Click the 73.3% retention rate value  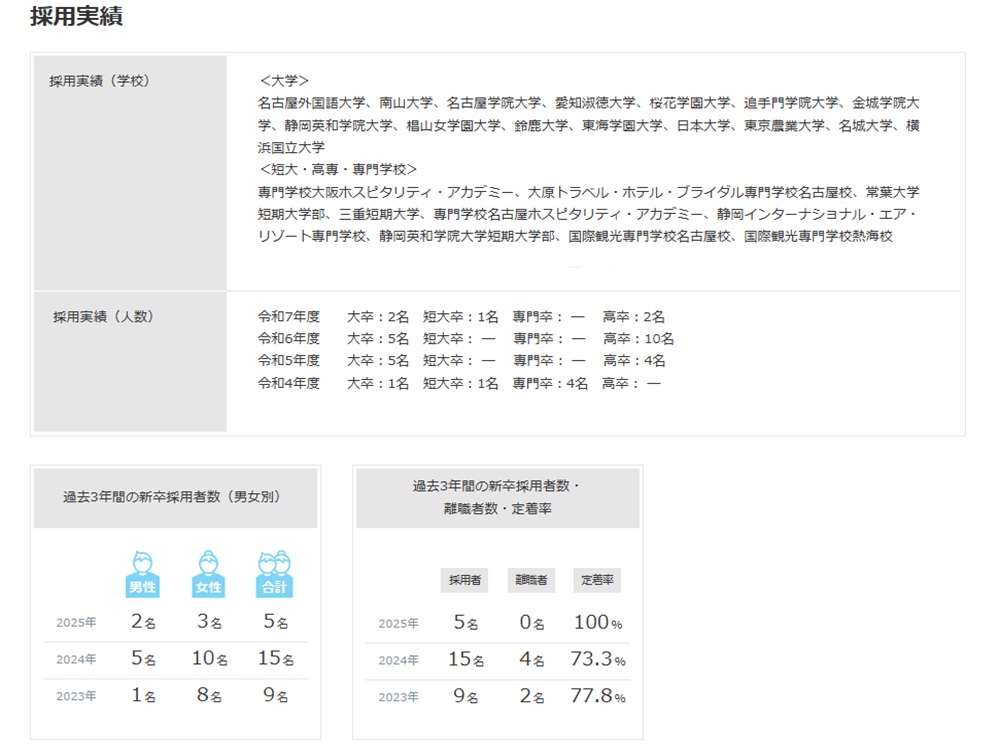tap(599, 660)
